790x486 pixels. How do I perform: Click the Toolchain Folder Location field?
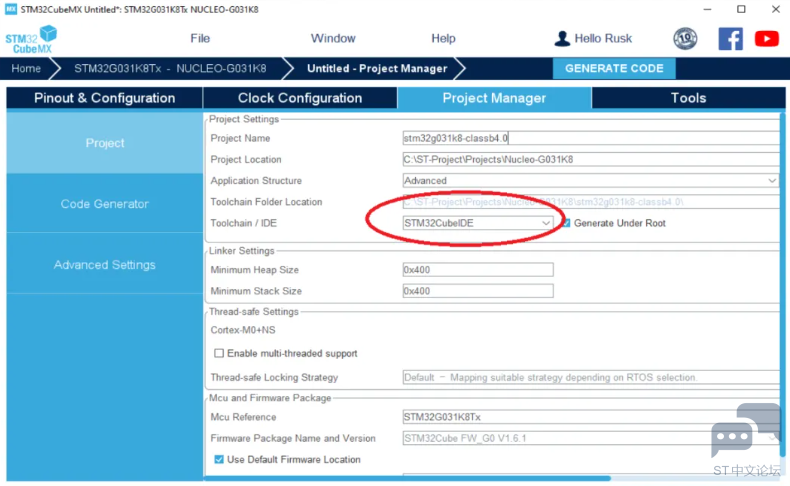(x=590, y=201)
